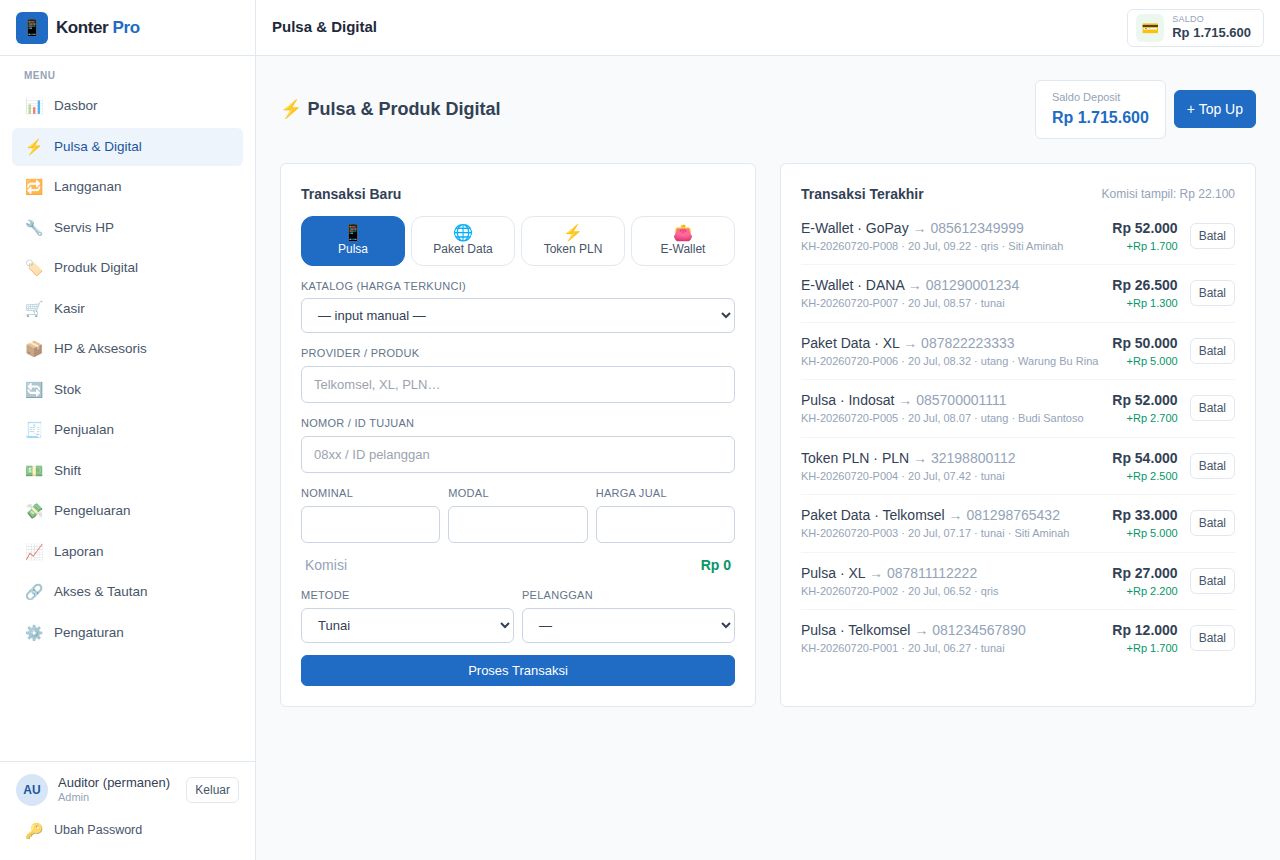Click the Pengaturan gear icon

pos(34,632)
